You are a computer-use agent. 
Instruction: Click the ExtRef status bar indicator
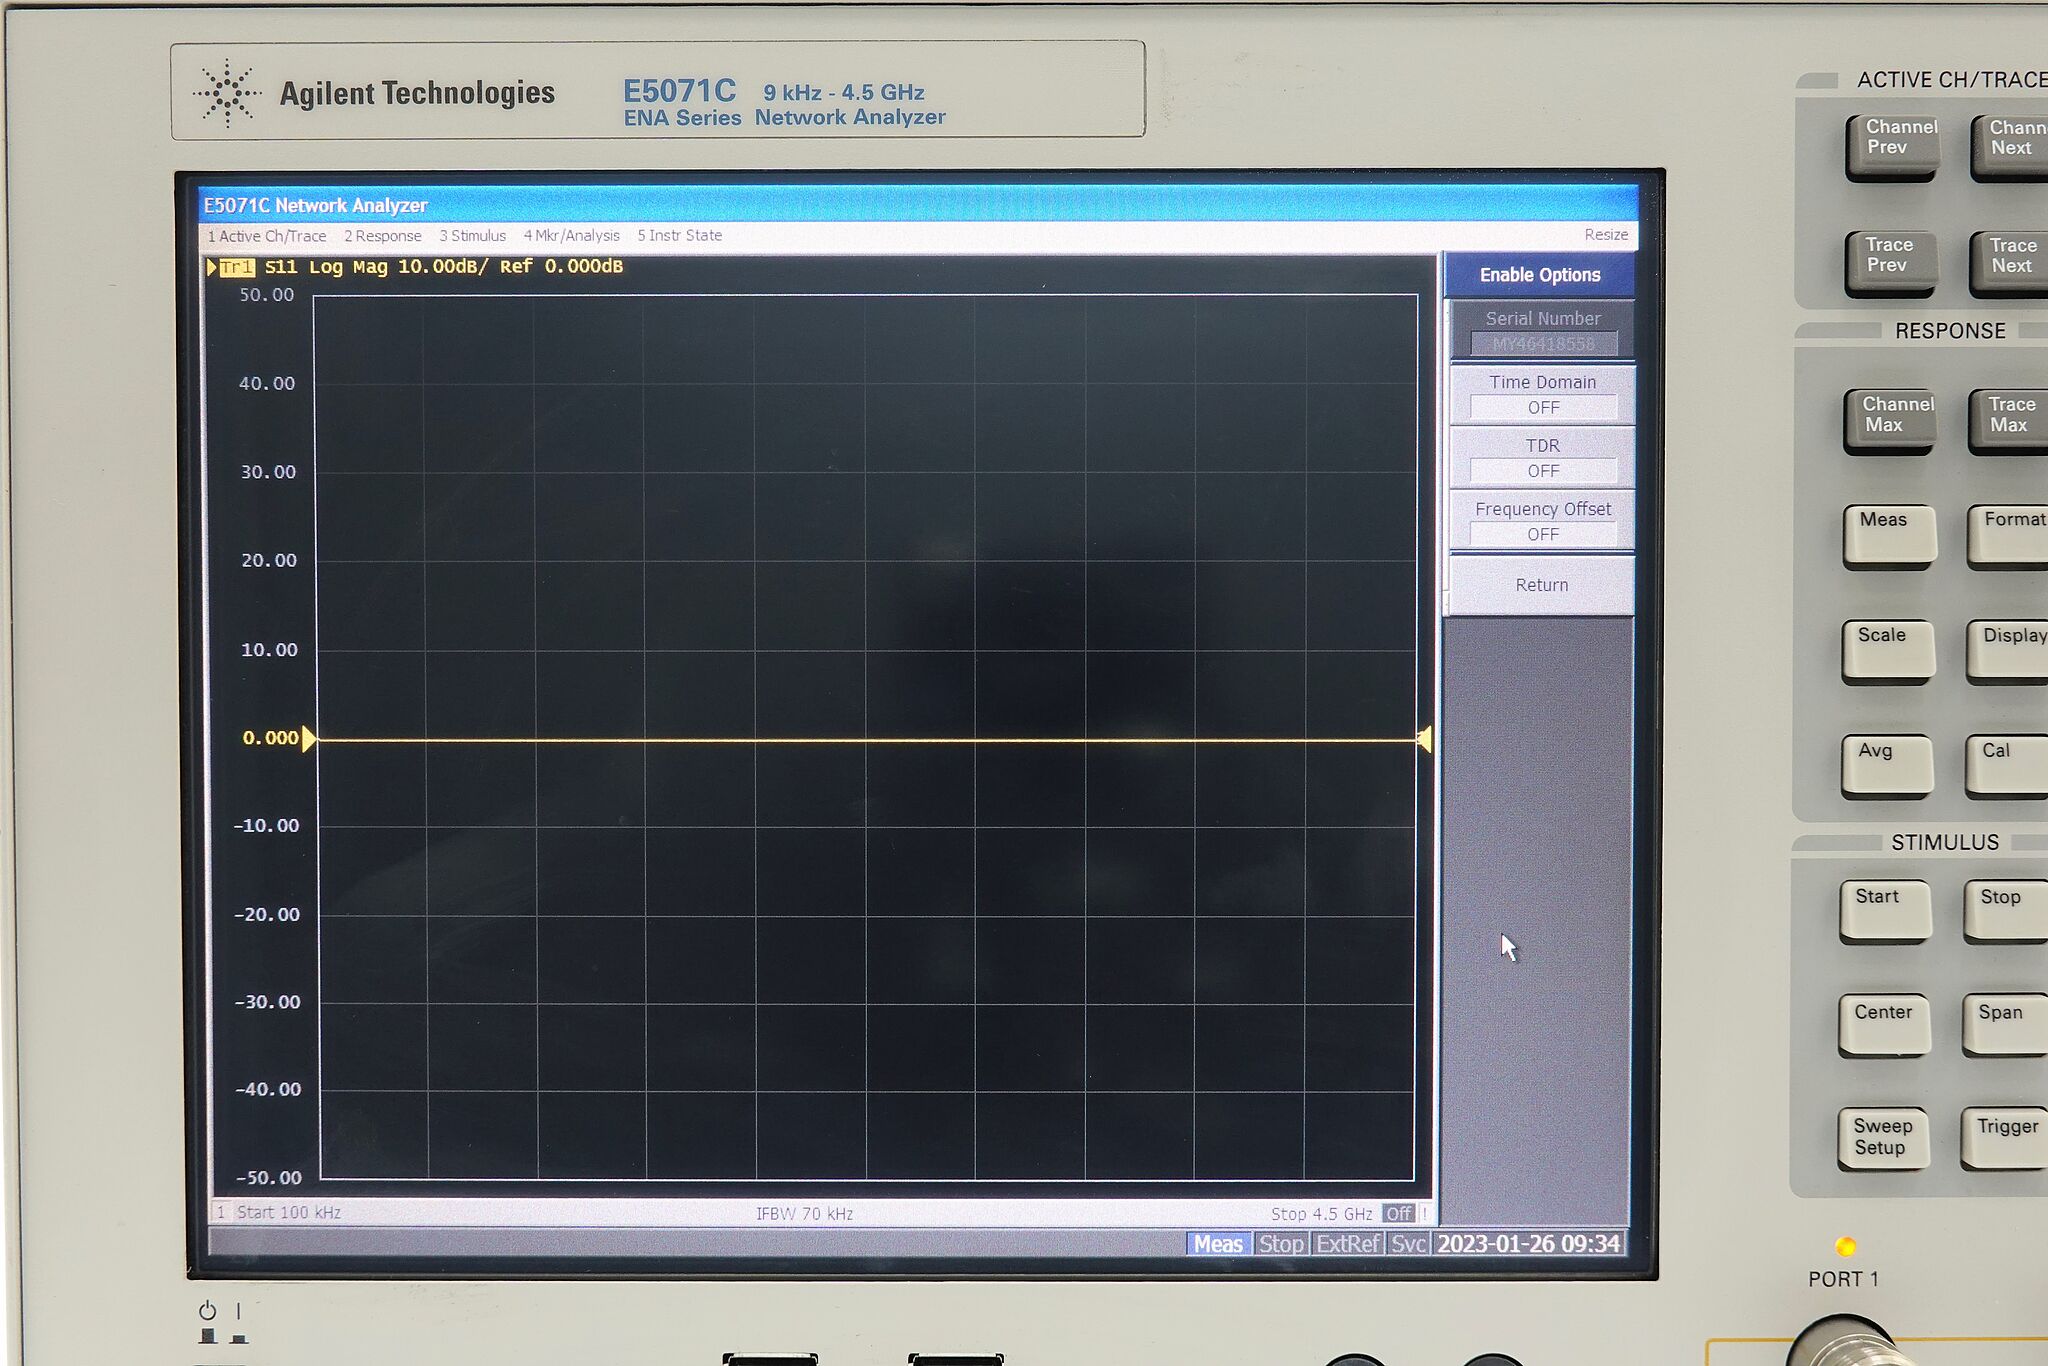coord(1347,1244)
